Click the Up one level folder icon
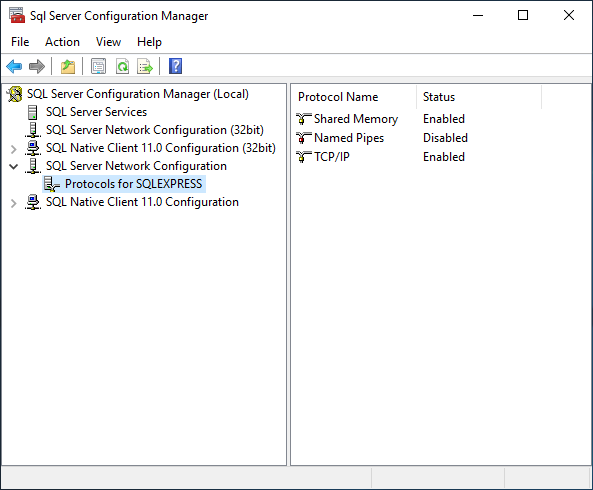The image size is (593, 490). coord(68,67)
